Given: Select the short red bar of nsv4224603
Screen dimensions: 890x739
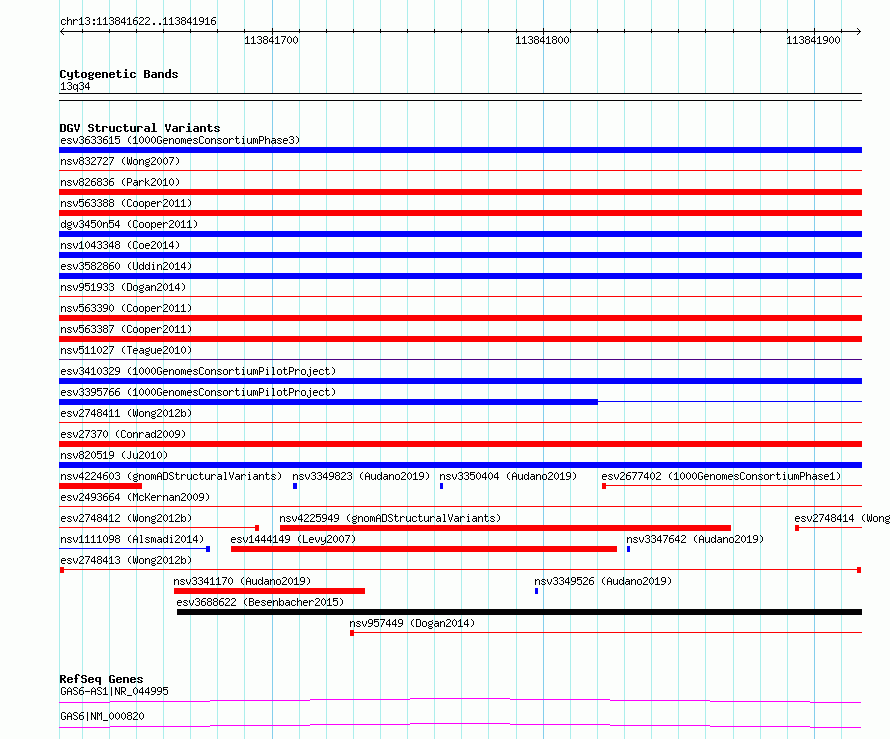Looking at the screenshot, I should [x=100, y=486].
